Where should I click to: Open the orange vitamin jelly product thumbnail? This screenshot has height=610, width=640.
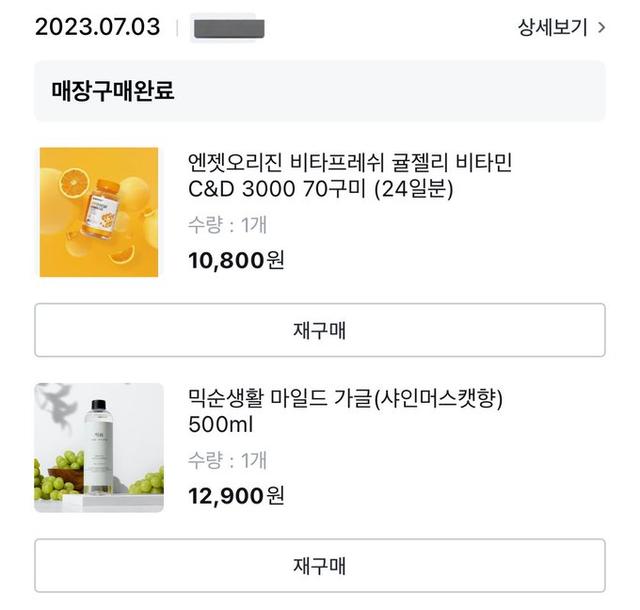[x=99, y=211]
